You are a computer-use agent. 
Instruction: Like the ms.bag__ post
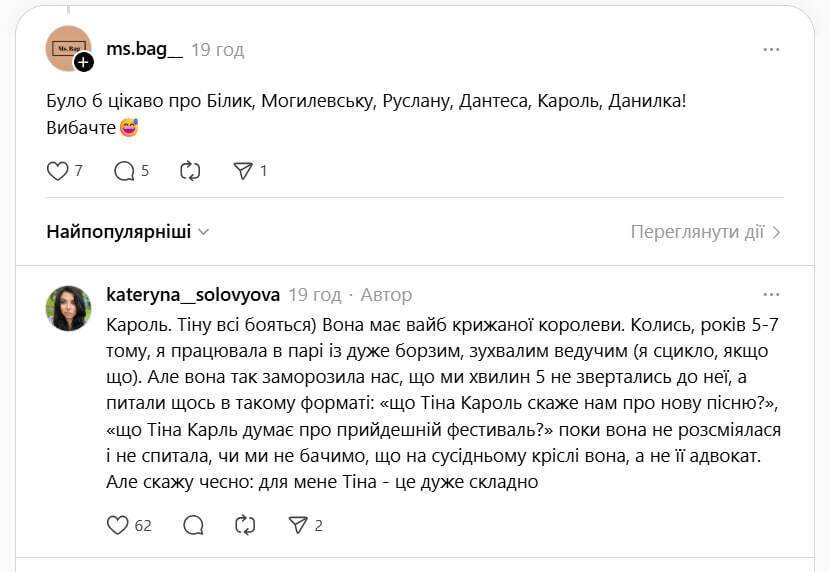tap(58, 171)
